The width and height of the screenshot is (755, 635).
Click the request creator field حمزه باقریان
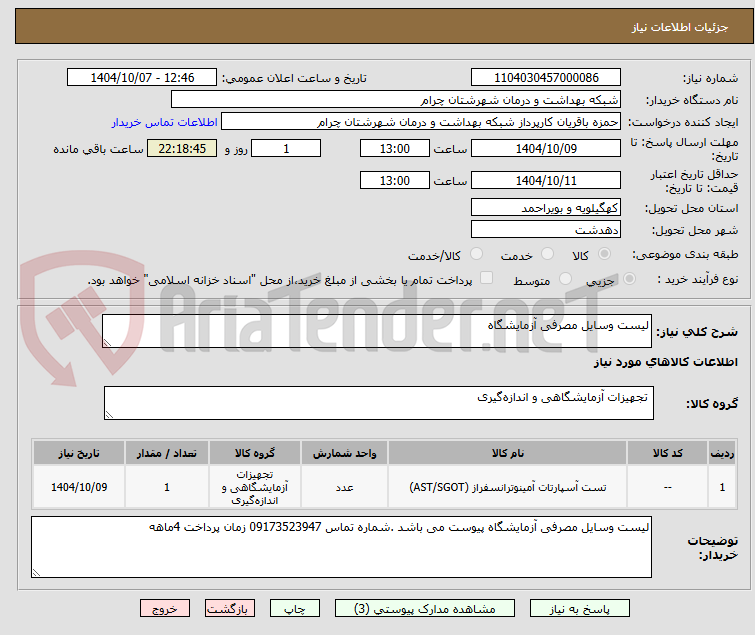[421, 122]
